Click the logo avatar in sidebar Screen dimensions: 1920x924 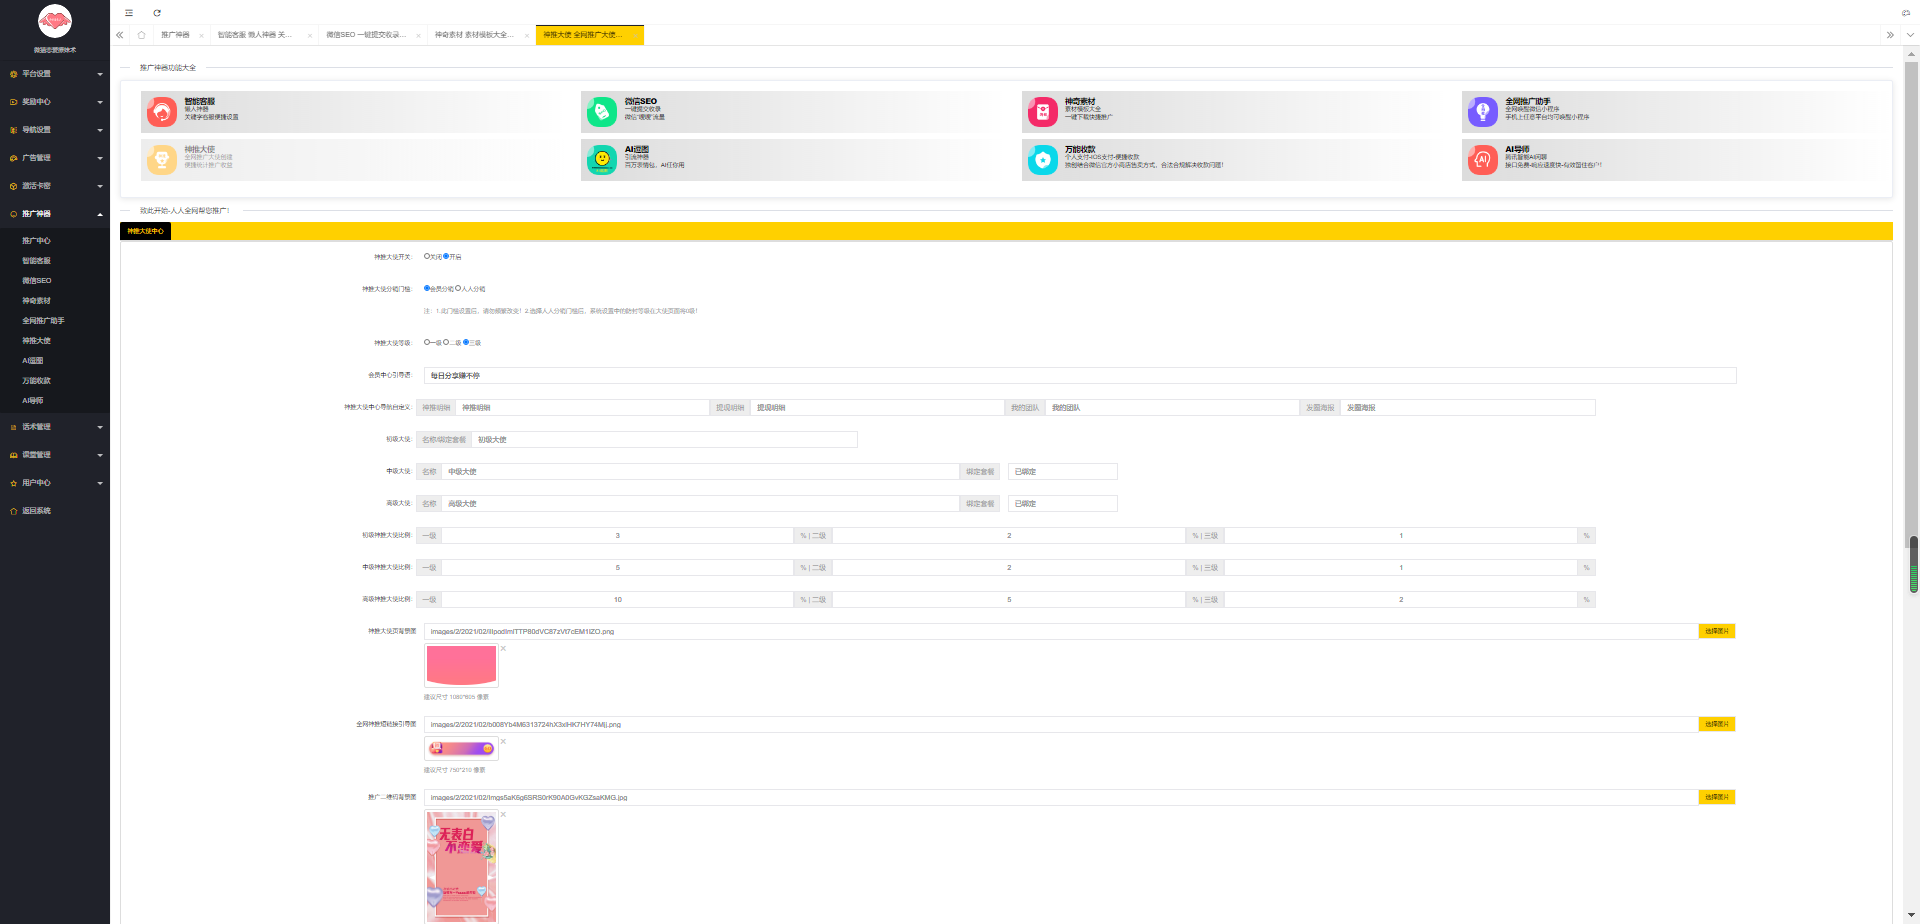pos(55,21)
